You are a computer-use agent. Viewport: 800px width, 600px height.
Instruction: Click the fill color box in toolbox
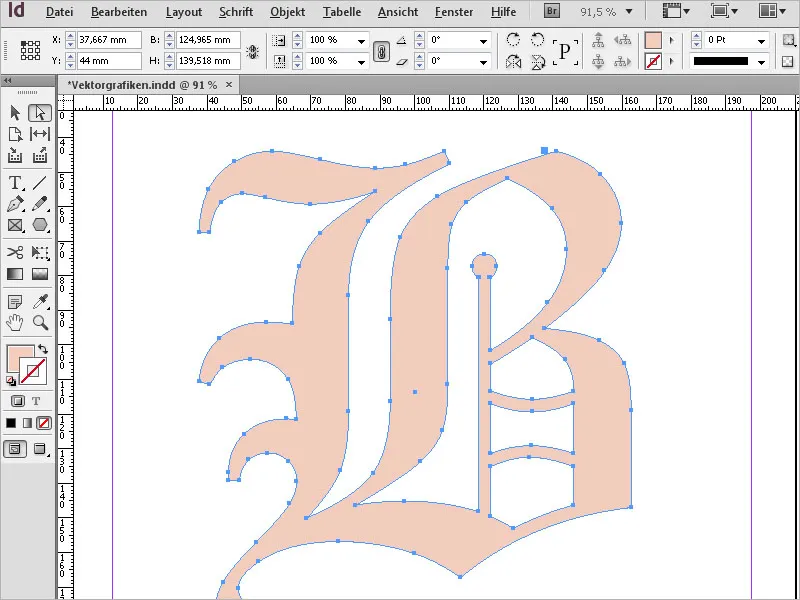click(x=18, y=357)
